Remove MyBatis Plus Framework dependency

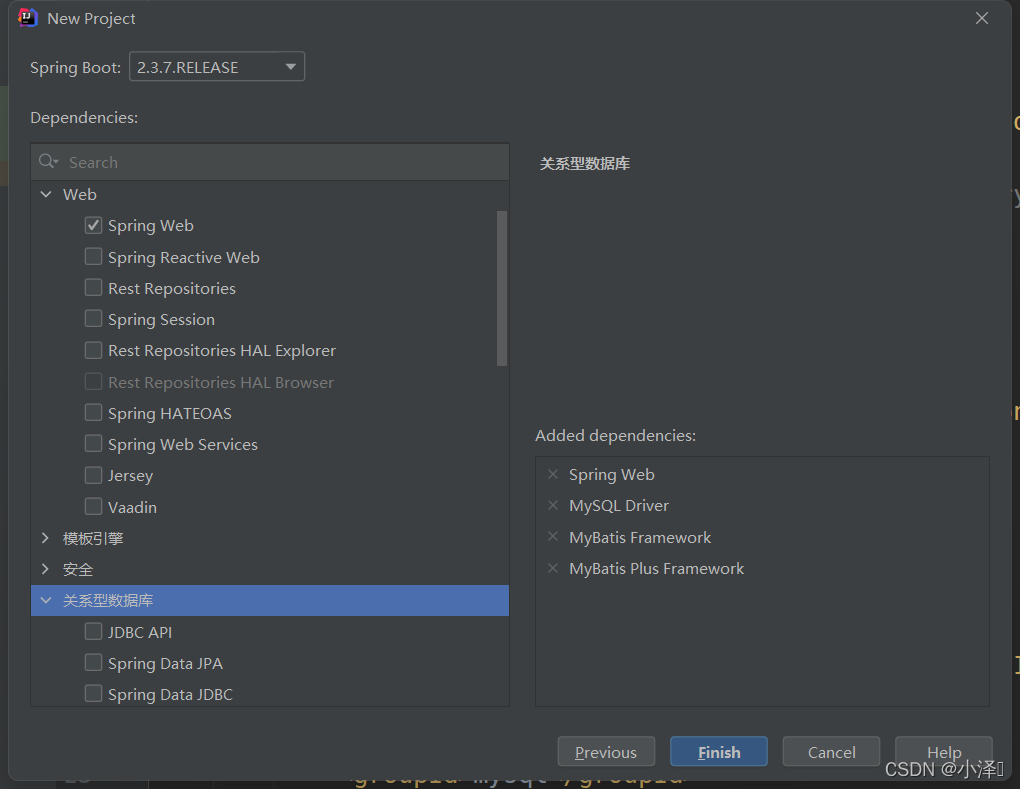[553, 568]
